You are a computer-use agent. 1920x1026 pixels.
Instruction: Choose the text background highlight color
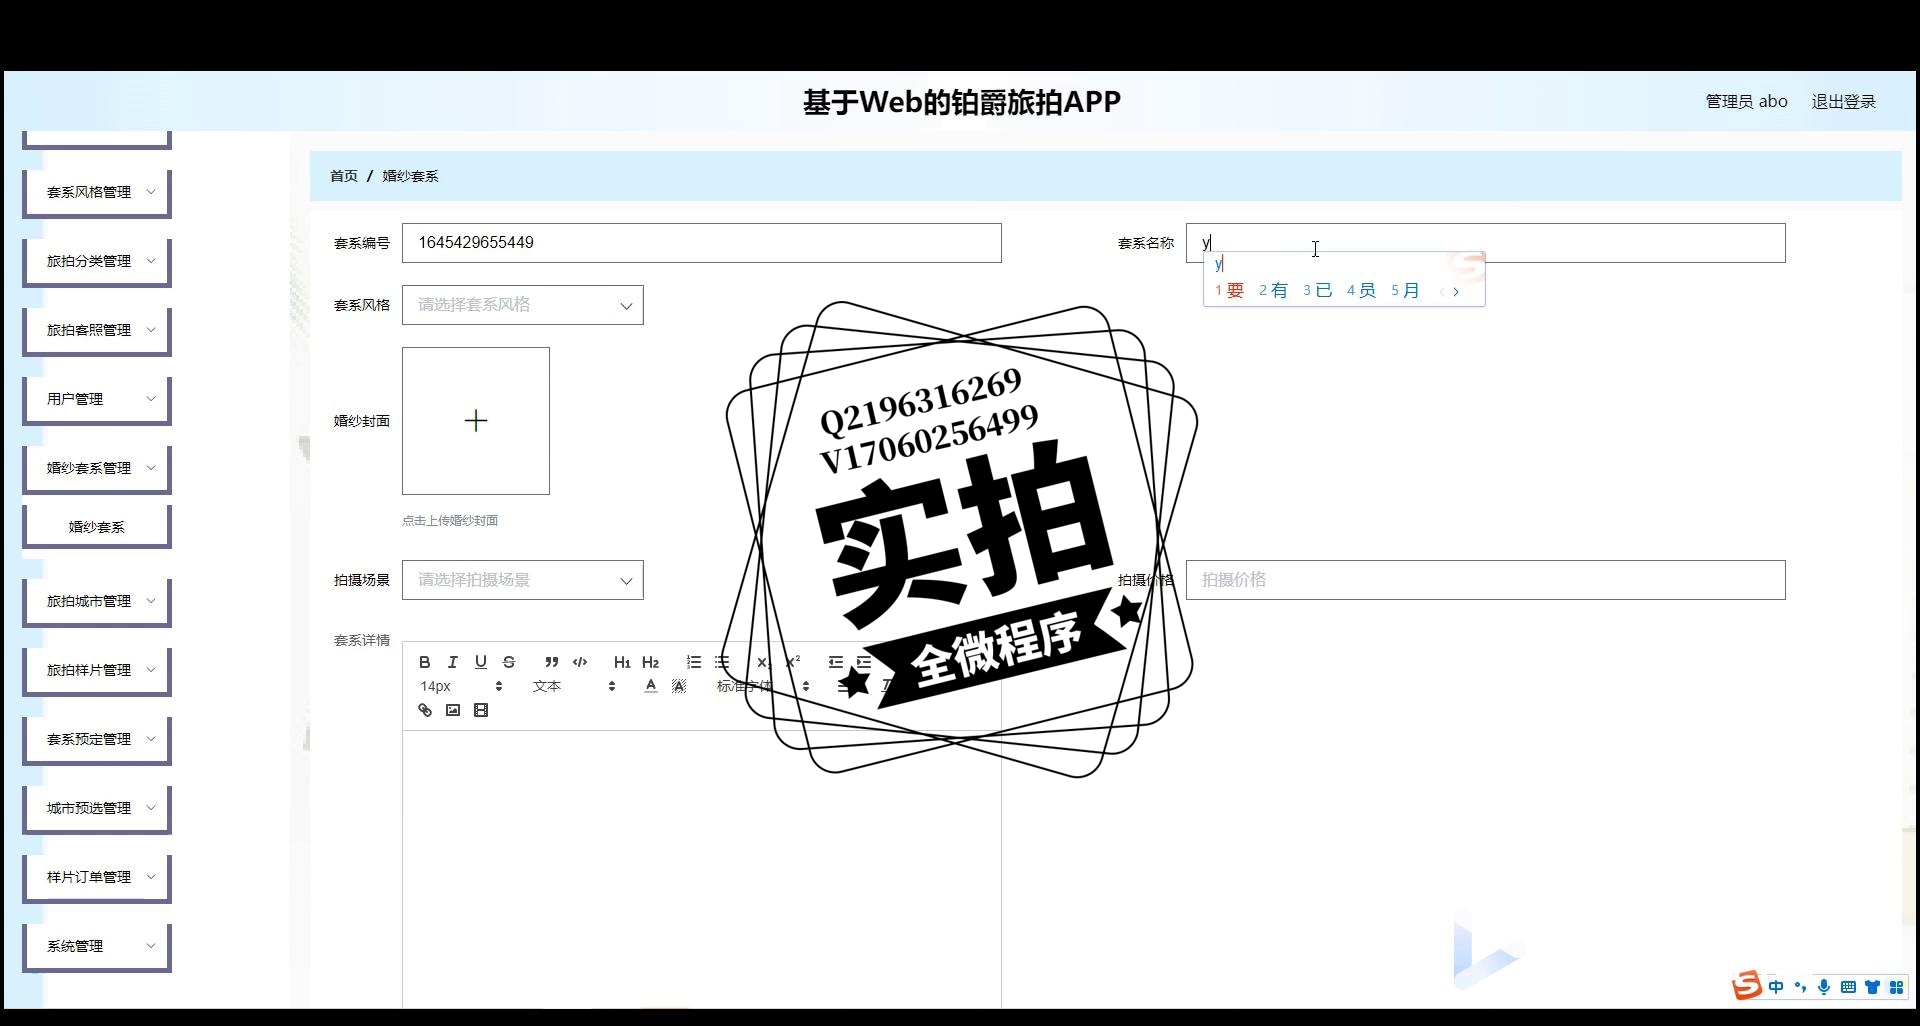click(x=679, y=686)
